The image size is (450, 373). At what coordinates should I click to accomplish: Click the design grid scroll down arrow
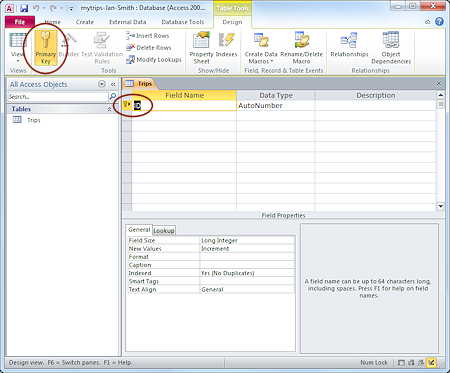point(441,206)
